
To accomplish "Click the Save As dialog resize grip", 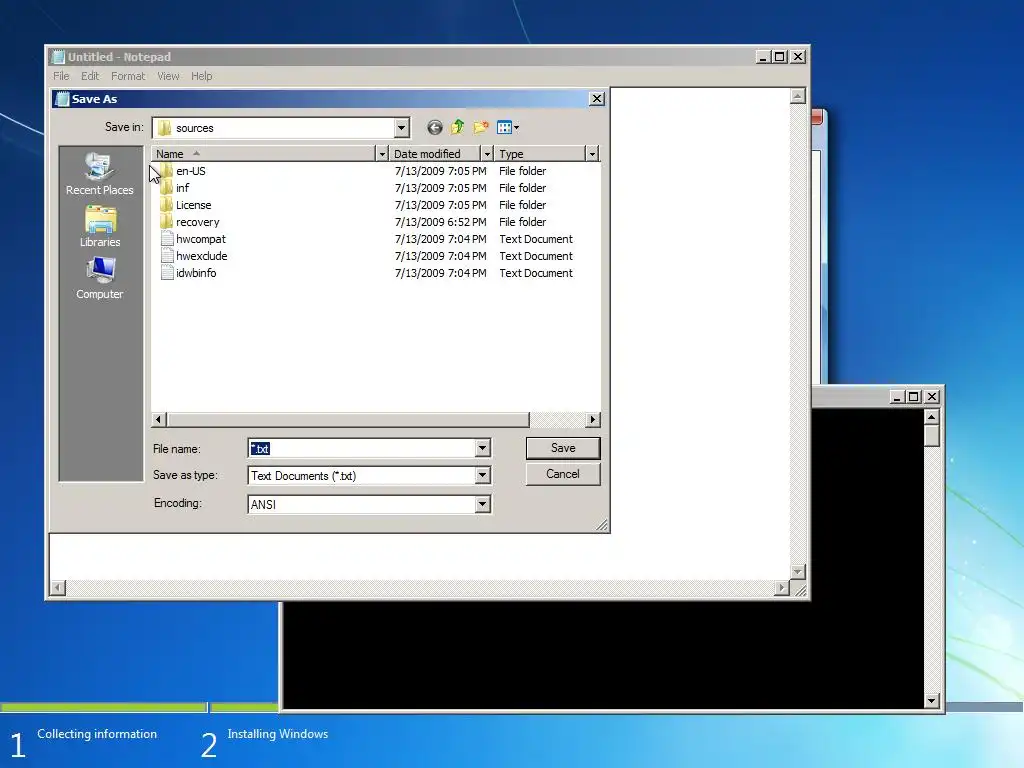I will click(602, 525).
